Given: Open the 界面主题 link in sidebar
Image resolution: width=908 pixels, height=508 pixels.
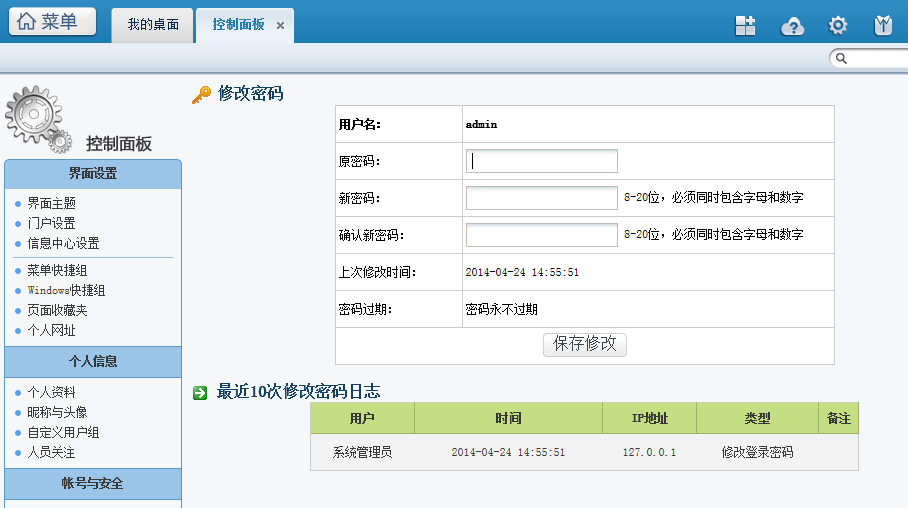Looking at the screenshot, I should pyautogui.click(x=51, y=203).
